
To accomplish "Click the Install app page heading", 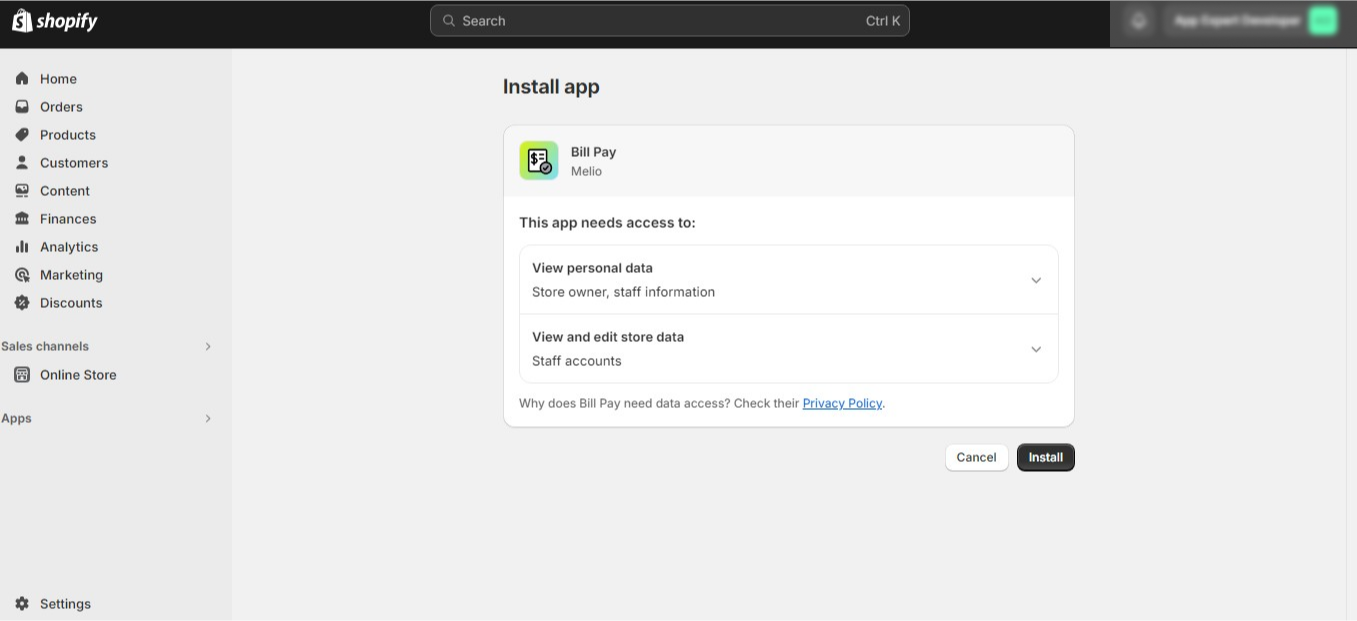I will (x=551, y=87).
